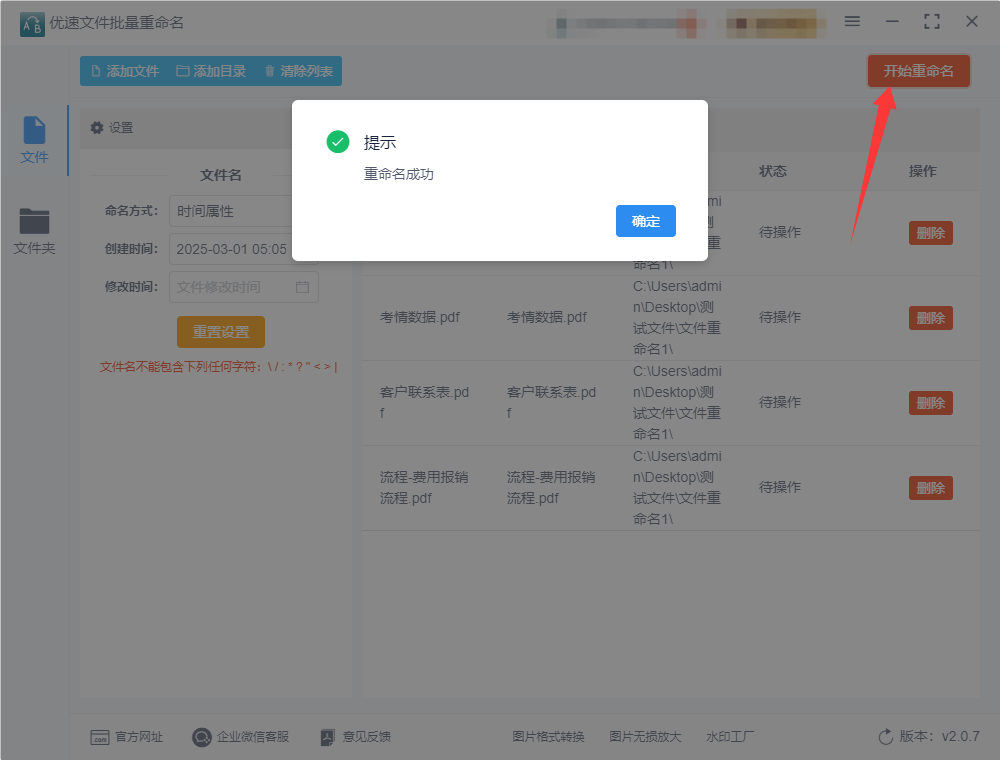The image size is (1000, 760).
Task: Open 水印工厂 link
Action: (730, 736)
